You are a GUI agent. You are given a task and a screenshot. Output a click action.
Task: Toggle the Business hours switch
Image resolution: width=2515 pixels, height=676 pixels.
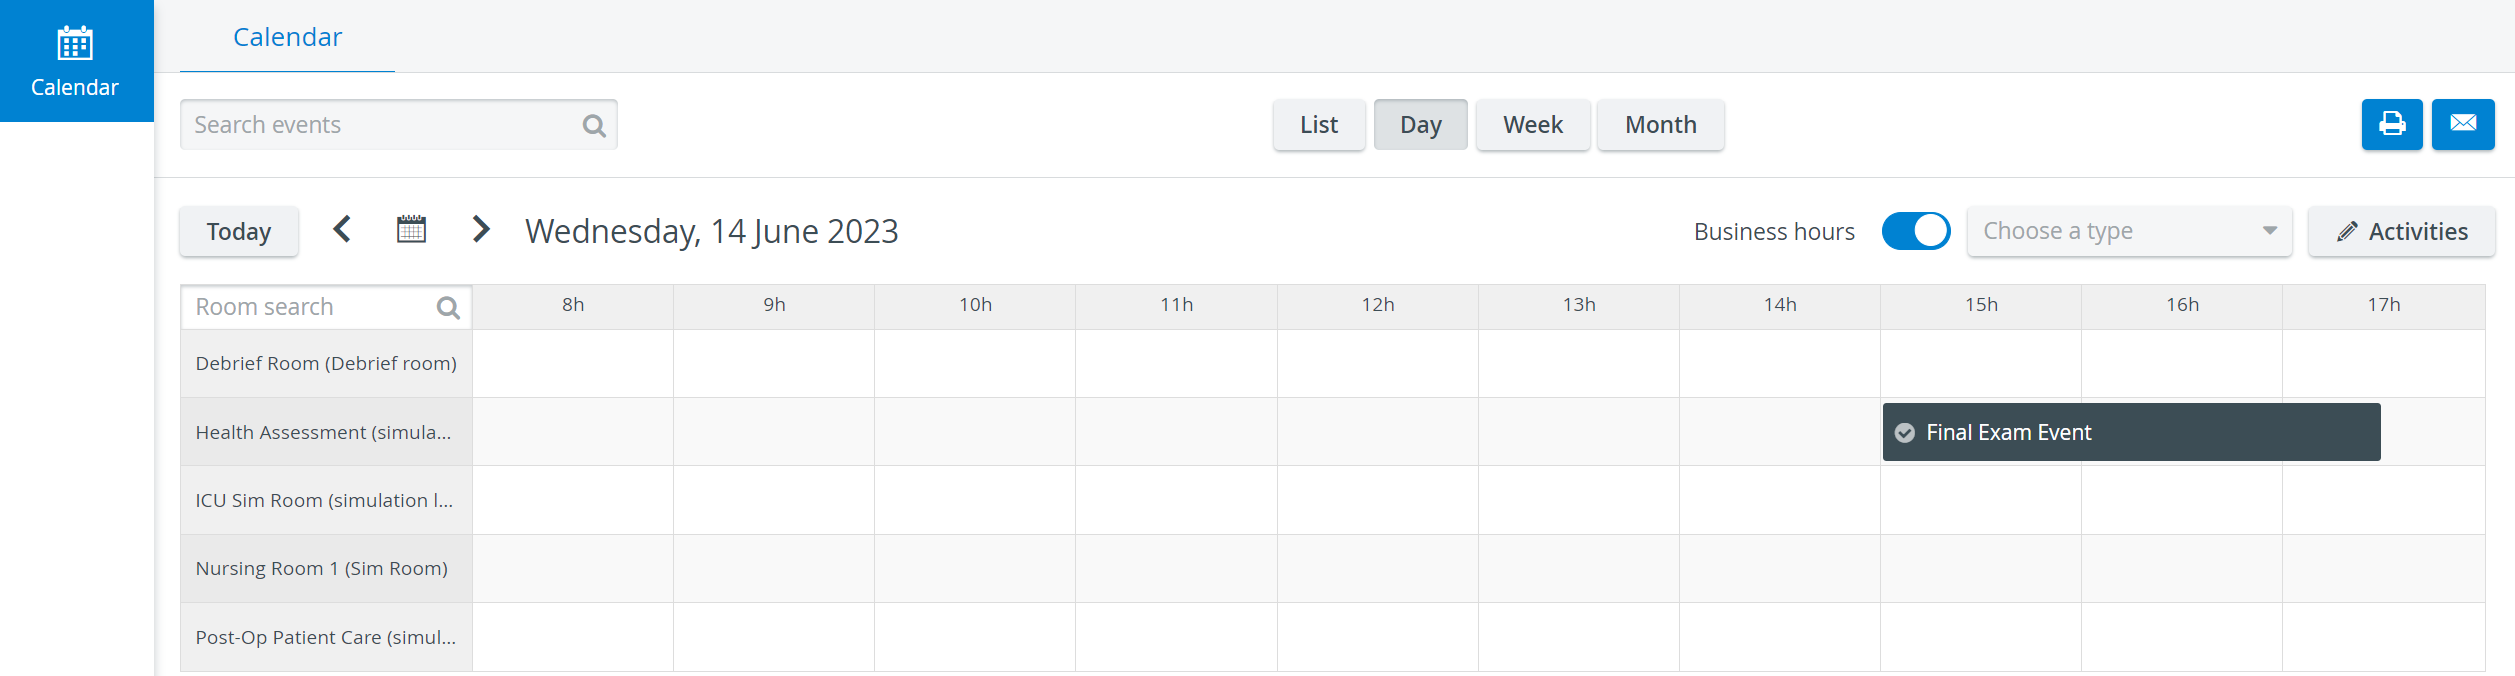(x=1915, y=231)
